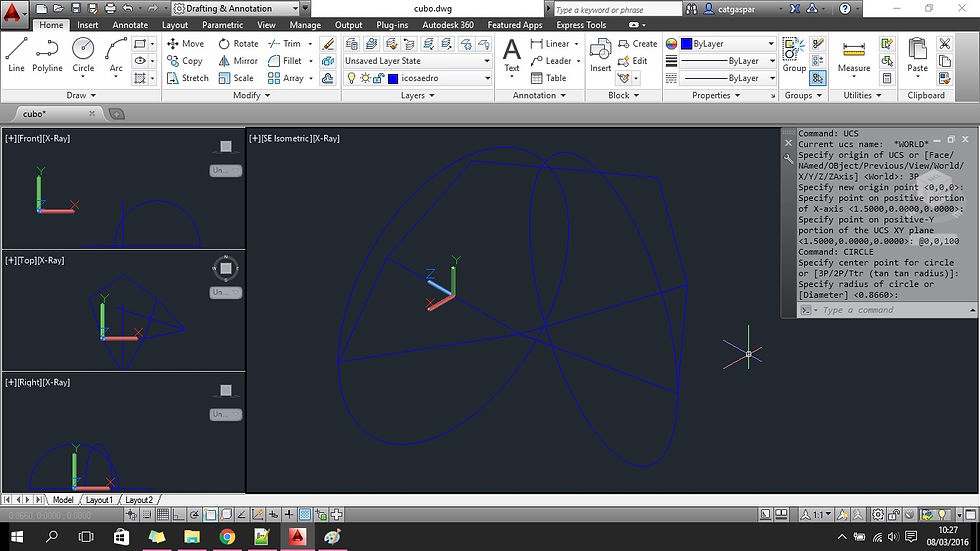980x551 pixels.
Task: Expand the Draw panel
Action: [x=81, y=95]
